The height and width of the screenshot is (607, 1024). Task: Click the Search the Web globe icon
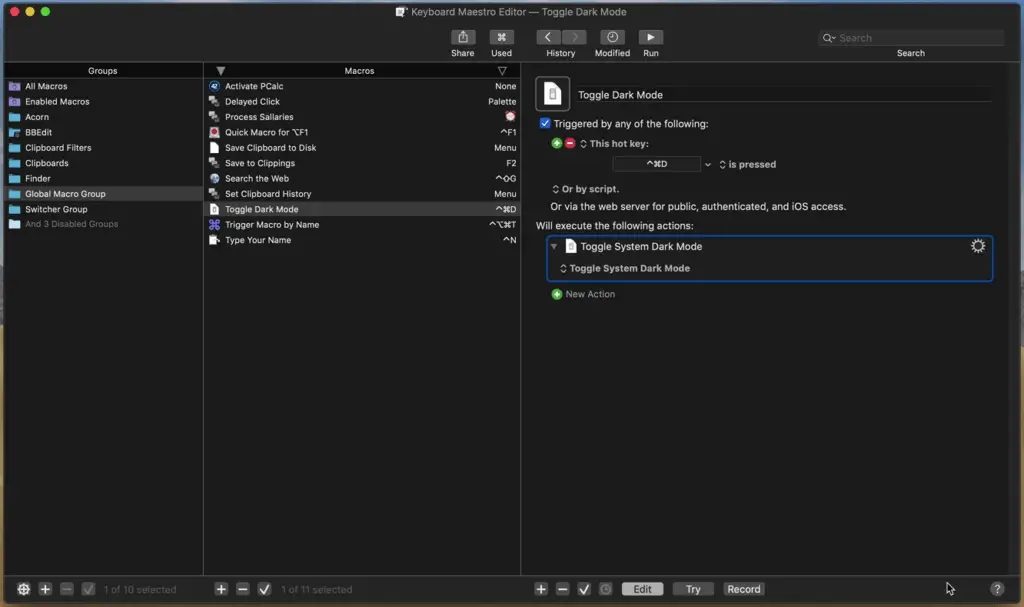click(x=214, y=178)
